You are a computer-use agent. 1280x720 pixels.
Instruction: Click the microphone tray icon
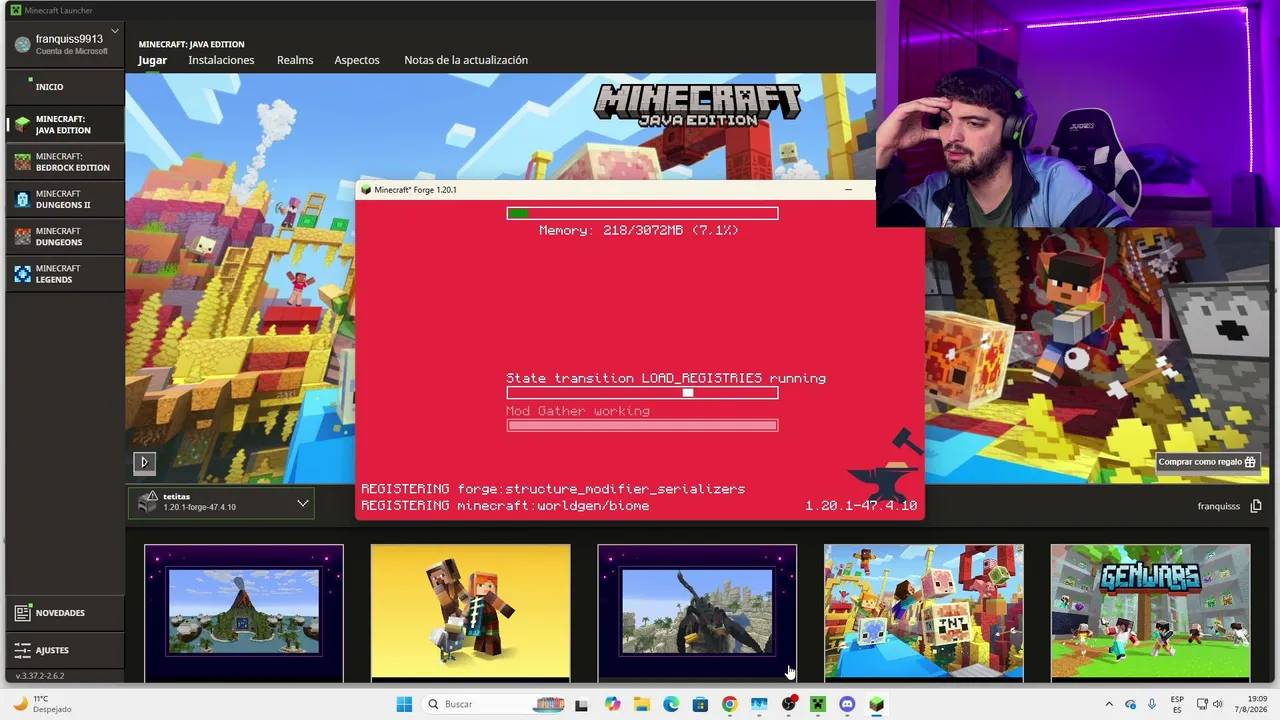tap(1152, 704)
